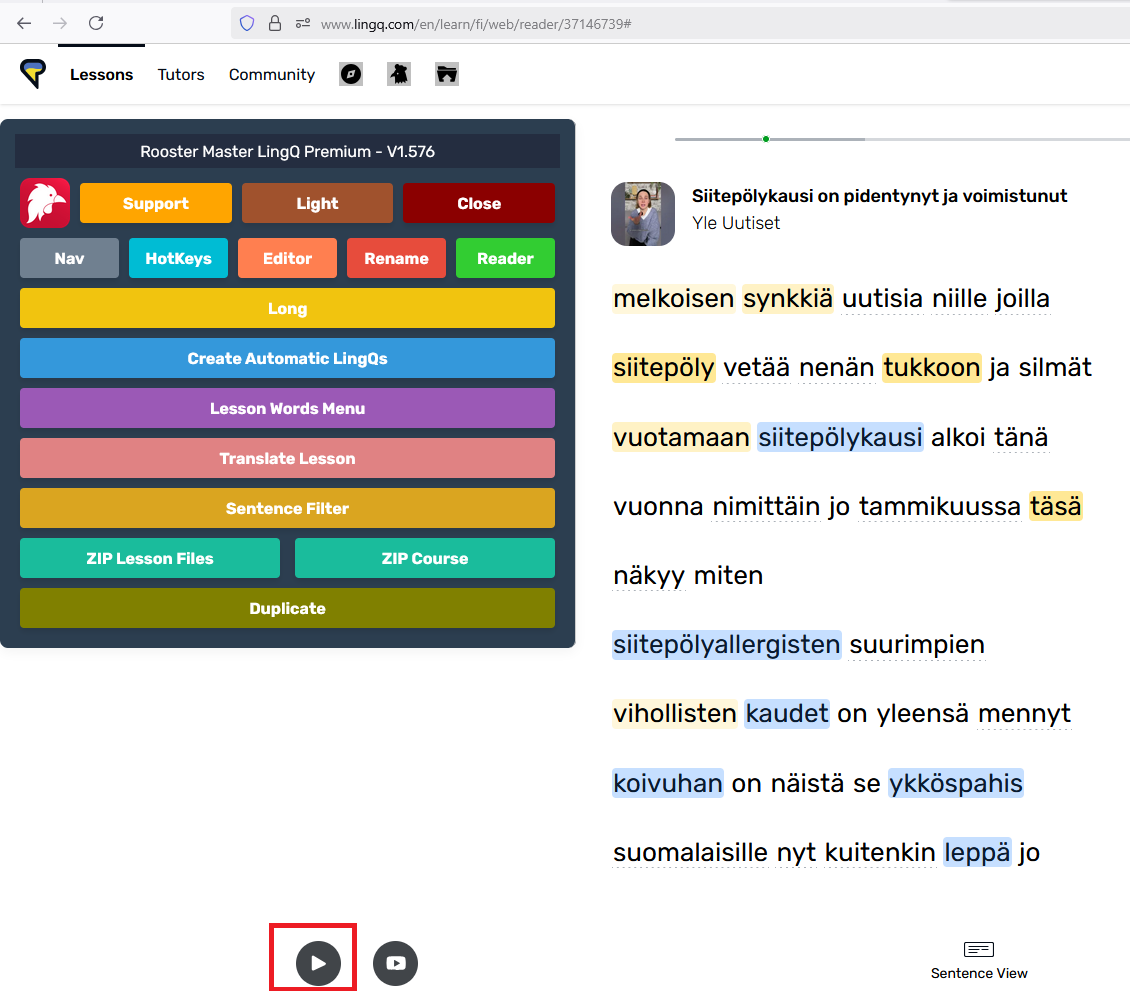The width and height of the screenshot is (1130, 991).
Task: Open the Lesson Words Menu
Action: (x=288, y=408)
